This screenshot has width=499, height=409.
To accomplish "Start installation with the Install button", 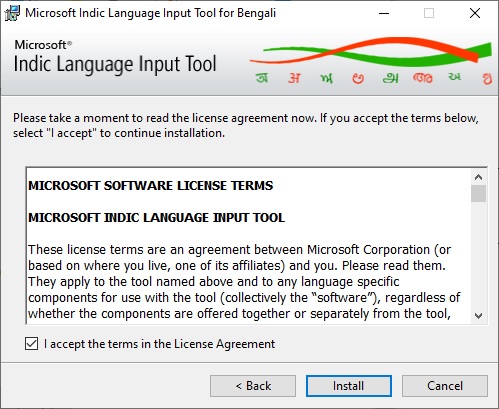I will click(349, 386).
